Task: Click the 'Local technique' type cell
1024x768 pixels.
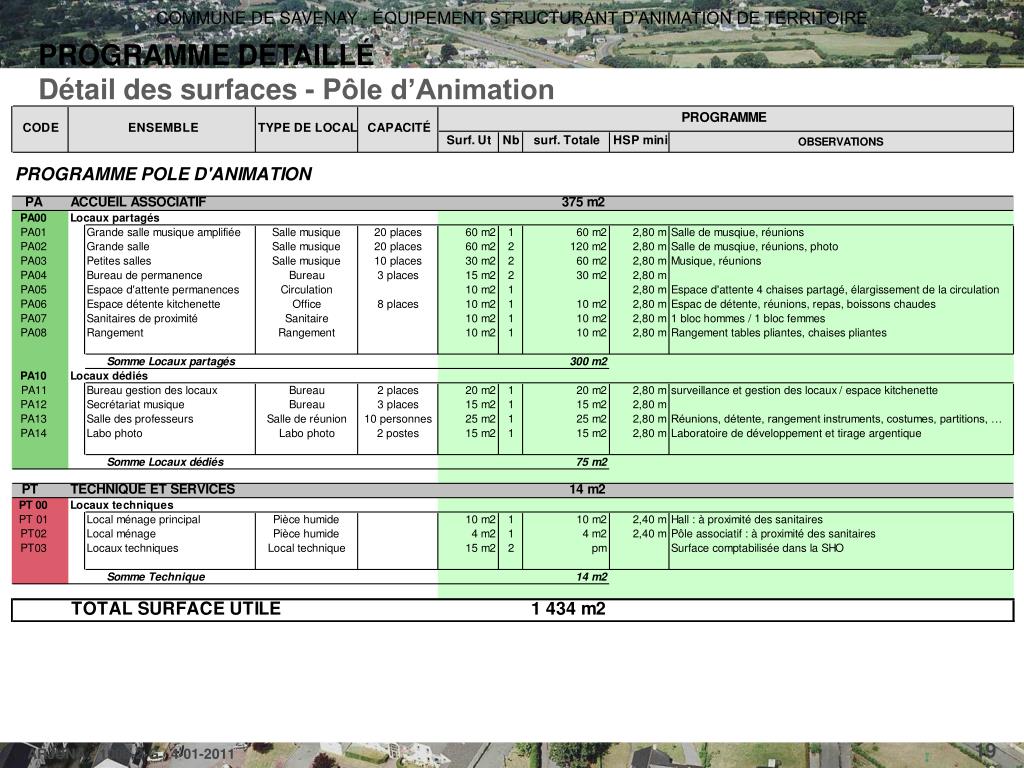Action: pyautogui.click(x=306, y=549)
